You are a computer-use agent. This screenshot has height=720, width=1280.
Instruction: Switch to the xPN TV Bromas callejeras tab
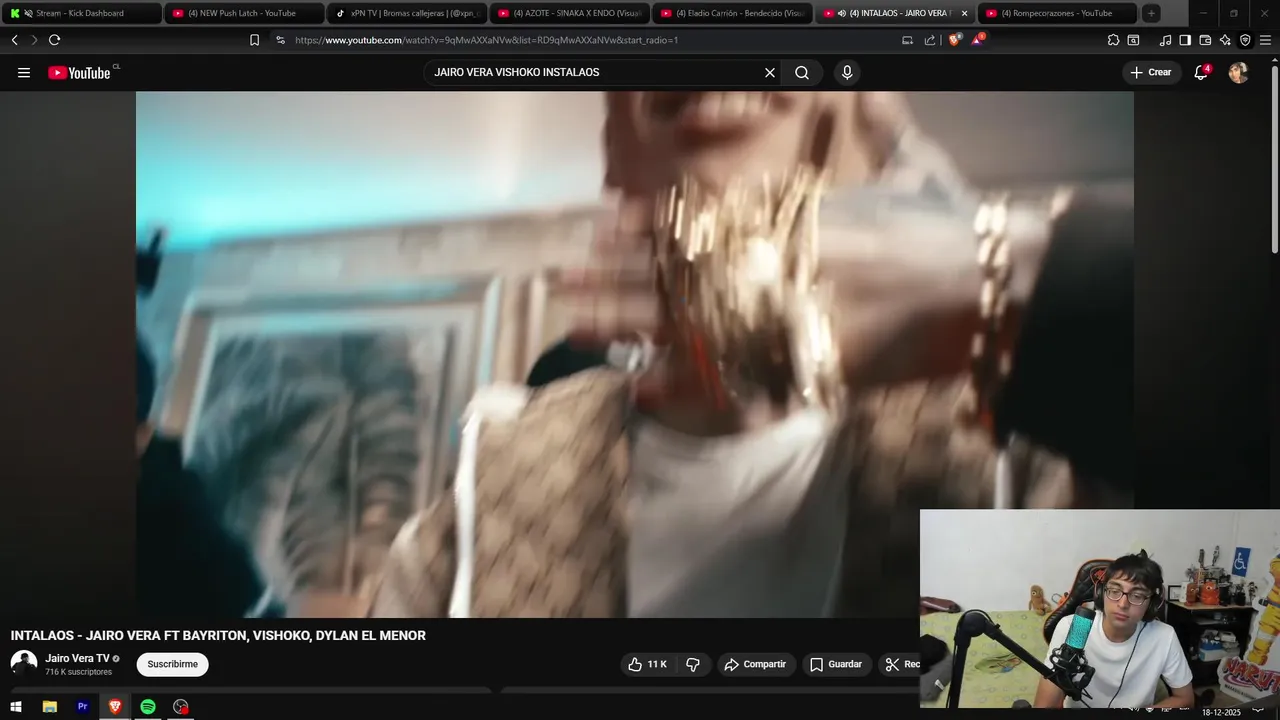click(x=406, y=13)
